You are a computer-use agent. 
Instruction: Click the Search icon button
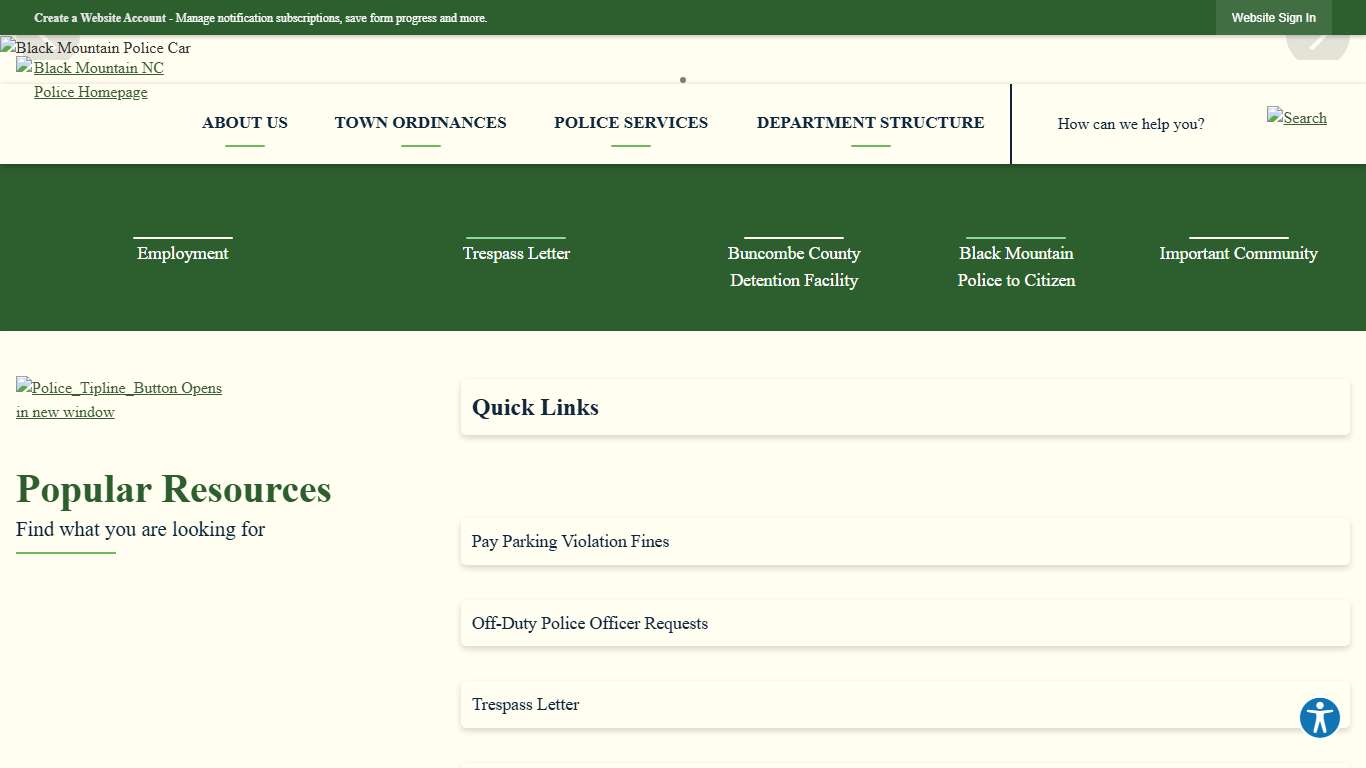1296,118
